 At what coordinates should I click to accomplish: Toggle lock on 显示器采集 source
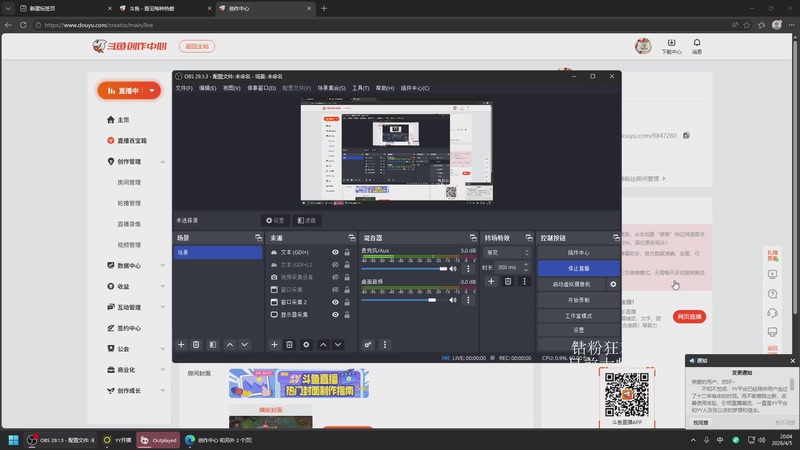(x=347, y=315)
